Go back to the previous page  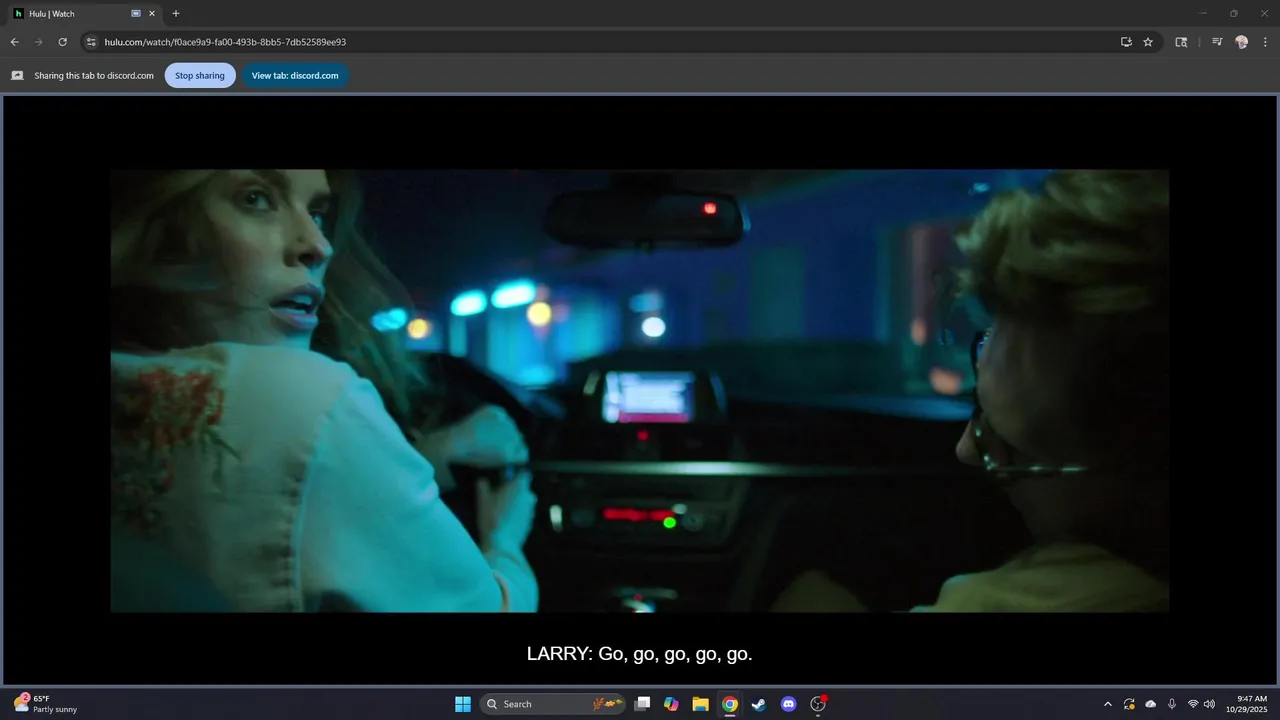[x=14, y=42]
